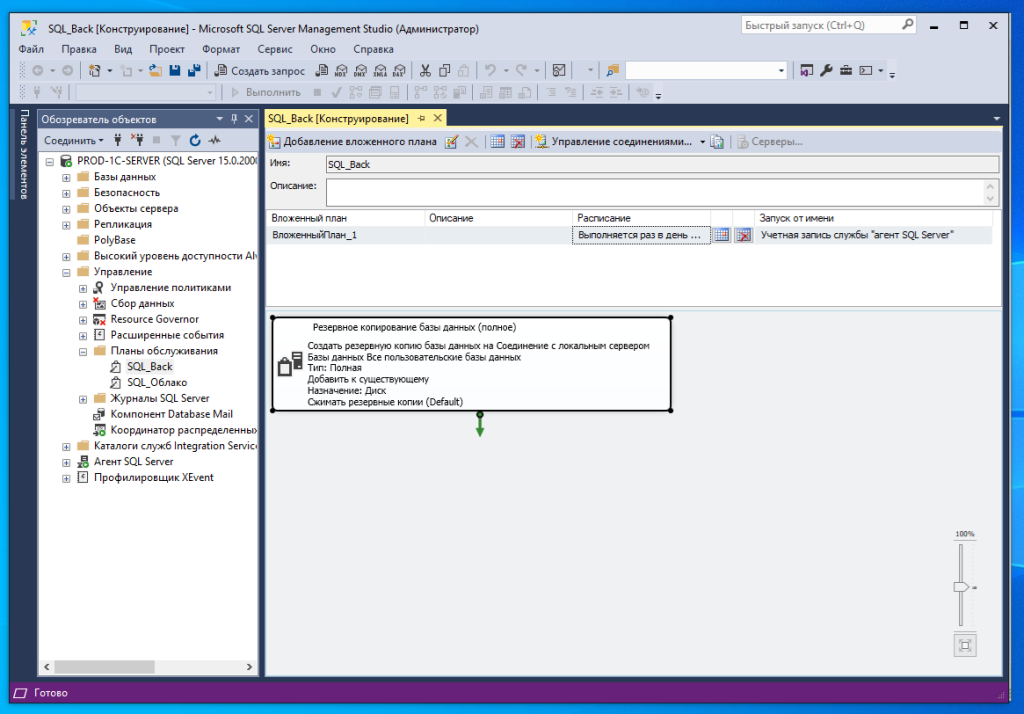Screen dimensions: 1024x714
Task: Open subplan properties icon in designer toolbar
Action: click(x=452, y=142)
